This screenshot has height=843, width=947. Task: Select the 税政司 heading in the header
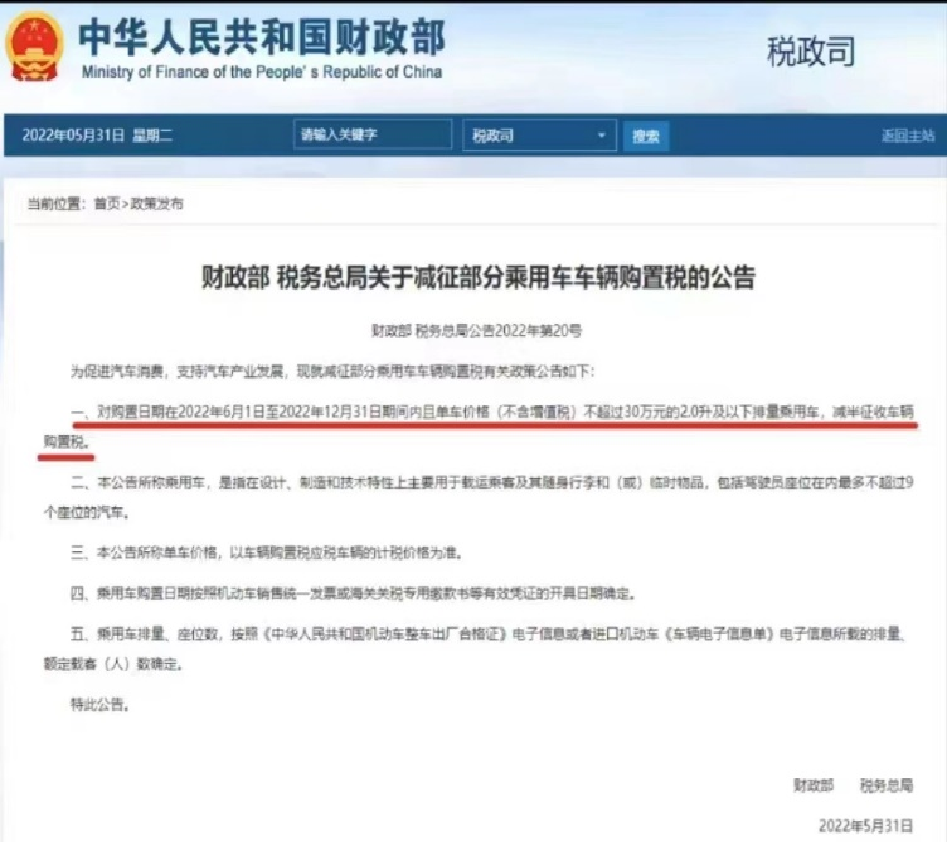coord(811,51)
